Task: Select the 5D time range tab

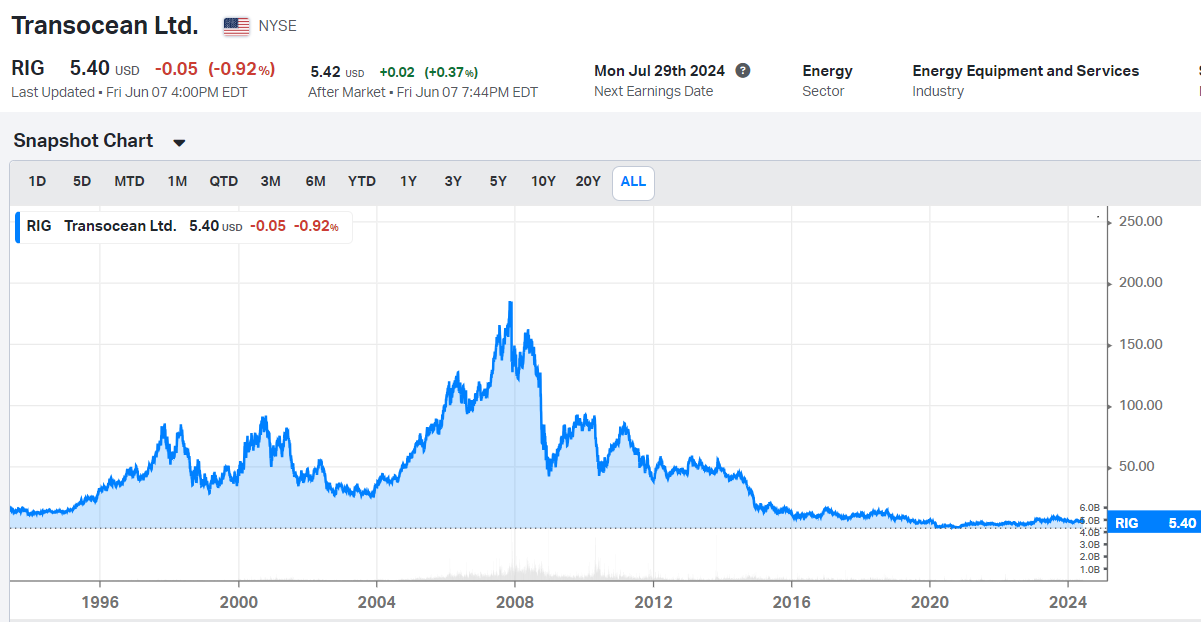Action: tap(82, 181)
